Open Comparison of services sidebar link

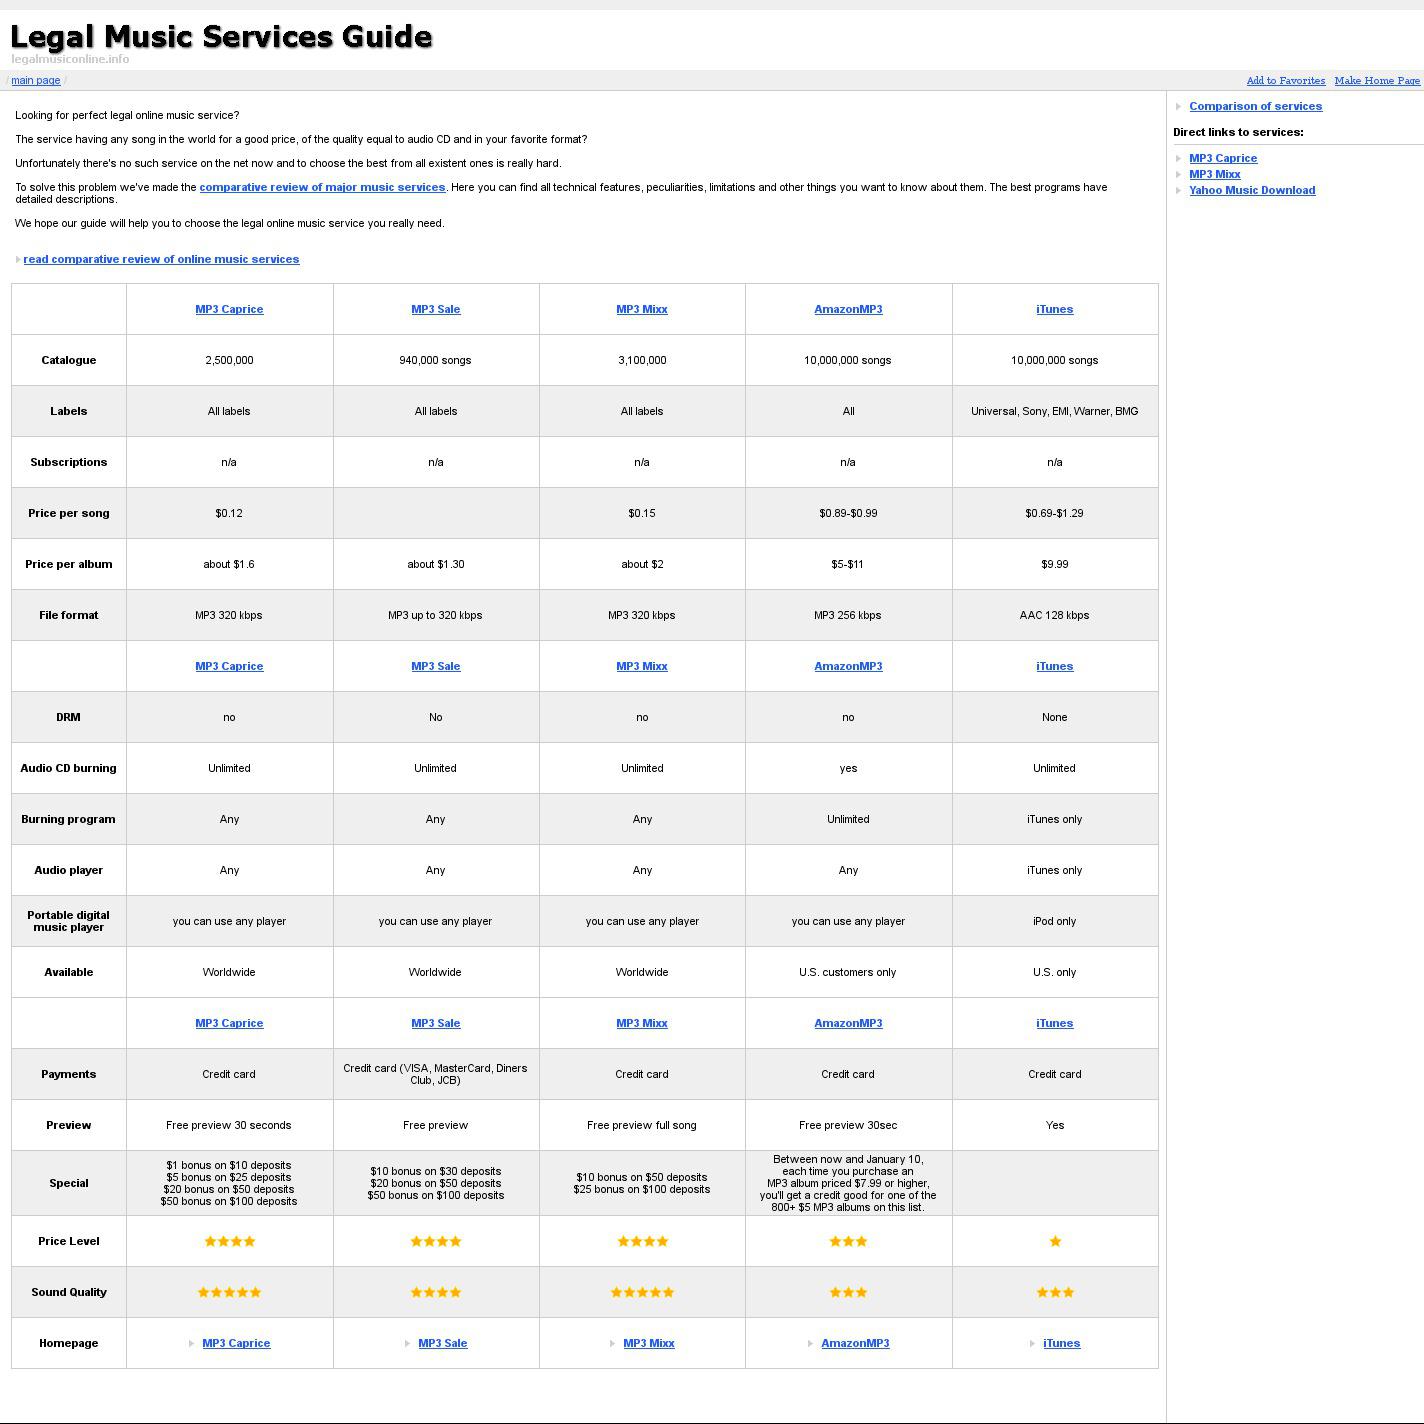(1255, 107)
